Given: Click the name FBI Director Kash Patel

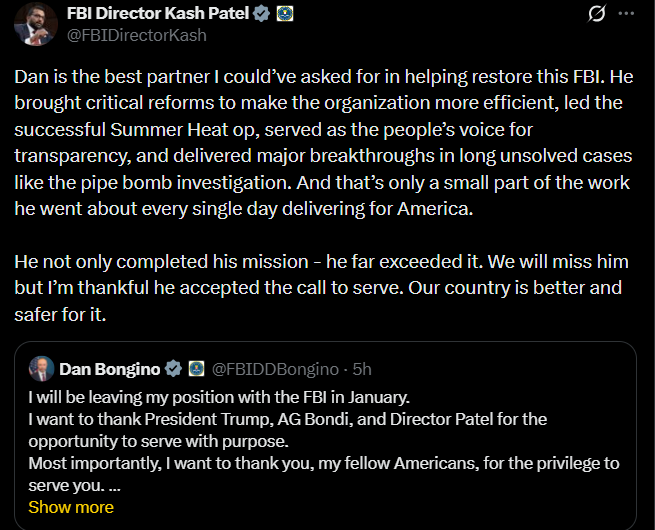Looking at the screenshot, I should point(158,15).
